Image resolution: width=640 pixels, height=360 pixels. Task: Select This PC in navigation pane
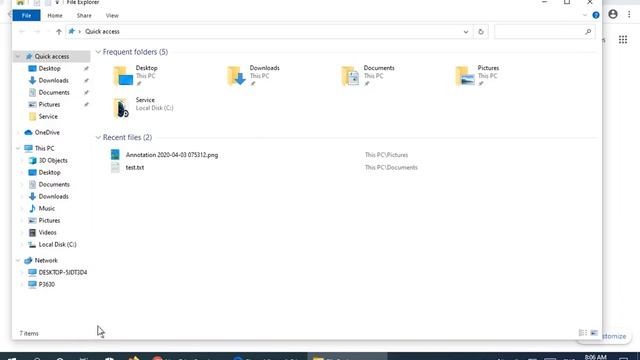click(44, 149)
